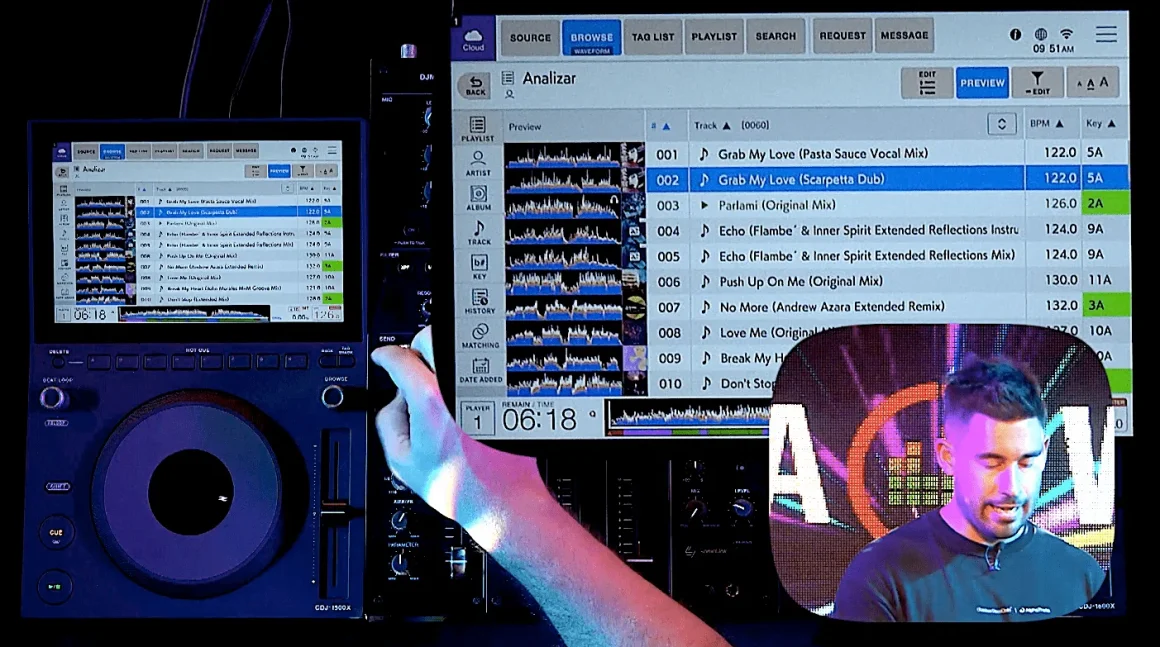Tap the 11A key value
This screenshot has width=1160, height=647.
pos(1099,280)
